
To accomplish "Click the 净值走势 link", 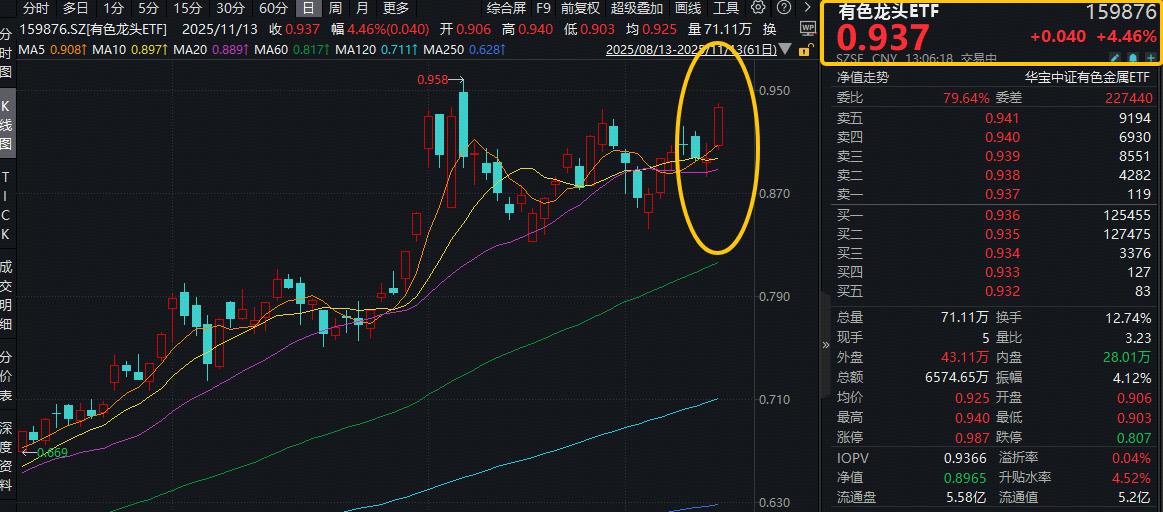I will [x=862, y=77].
